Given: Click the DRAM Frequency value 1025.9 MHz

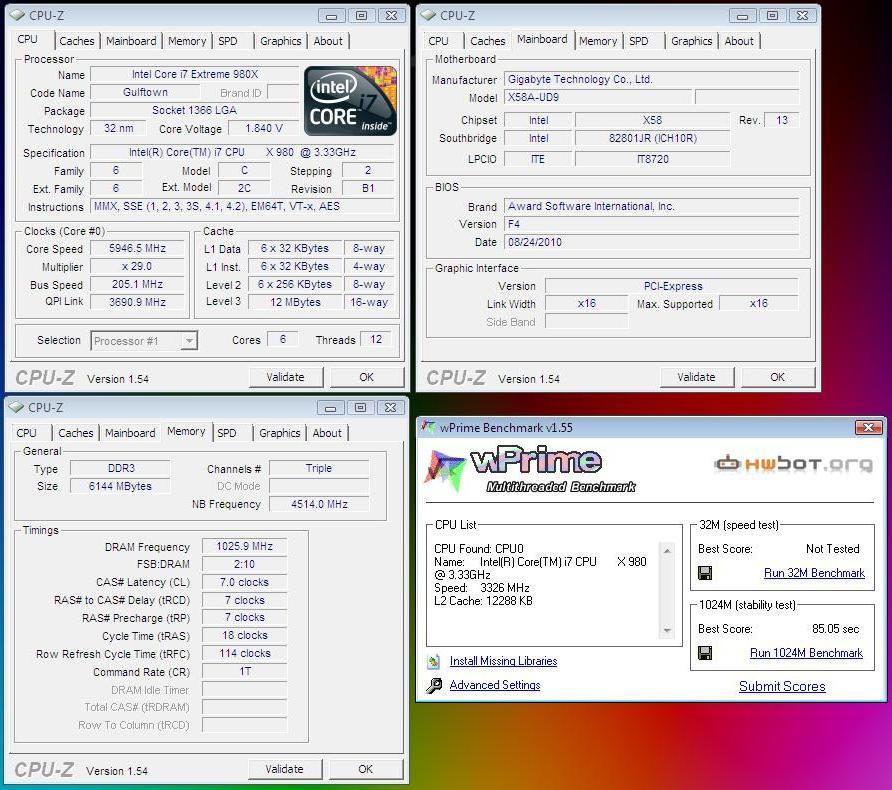Looking at the screenshot, I should pos(245,547).
